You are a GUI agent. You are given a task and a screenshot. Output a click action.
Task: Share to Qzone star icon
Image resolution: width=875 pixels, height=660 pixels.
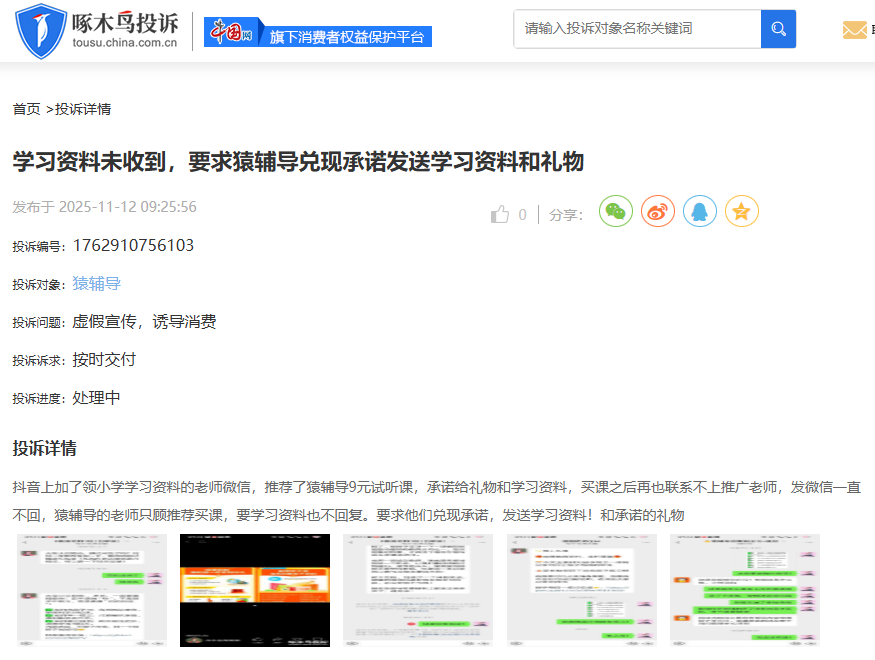742,211
